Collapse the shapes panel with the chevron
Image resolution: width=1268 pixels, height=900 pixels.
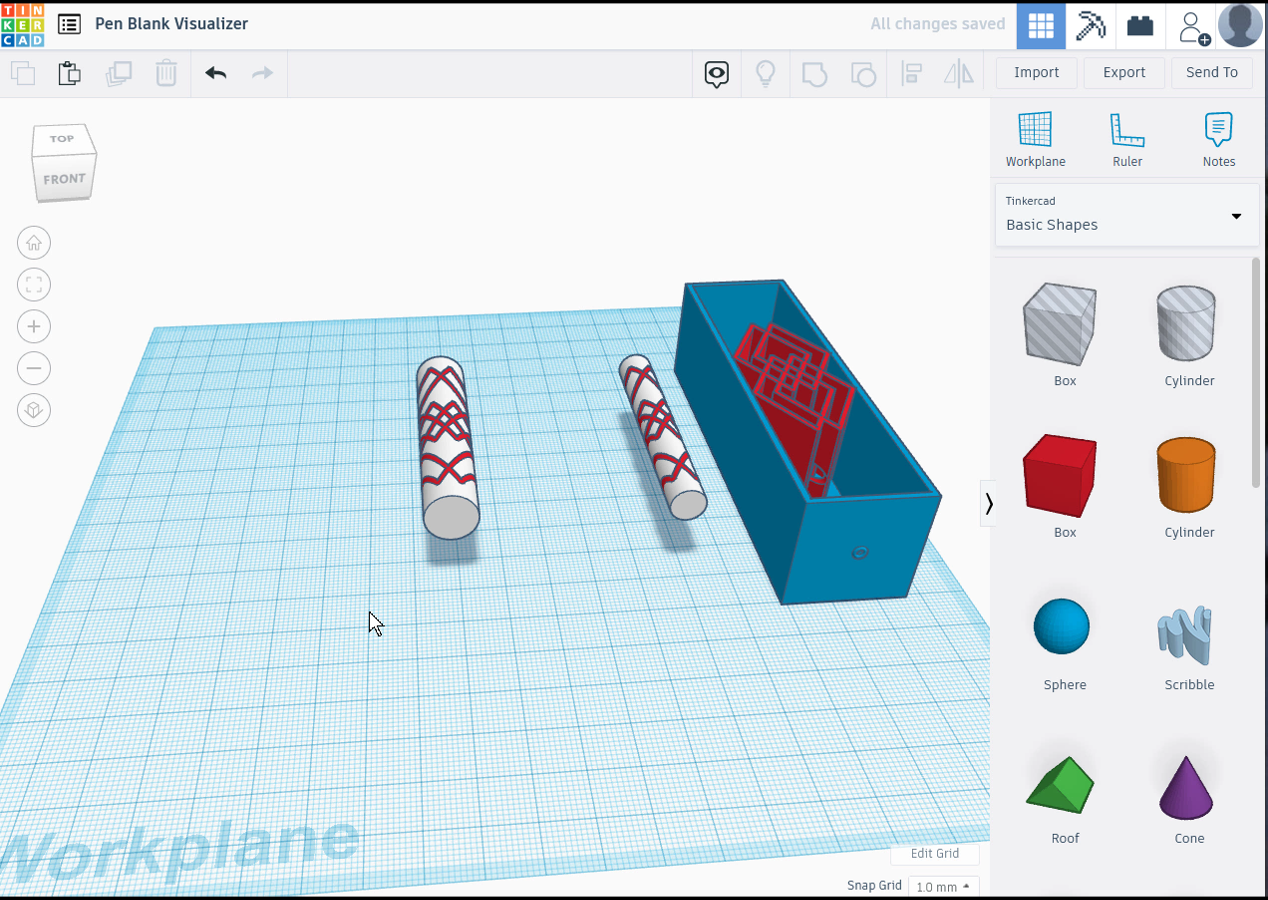point(988,503)
